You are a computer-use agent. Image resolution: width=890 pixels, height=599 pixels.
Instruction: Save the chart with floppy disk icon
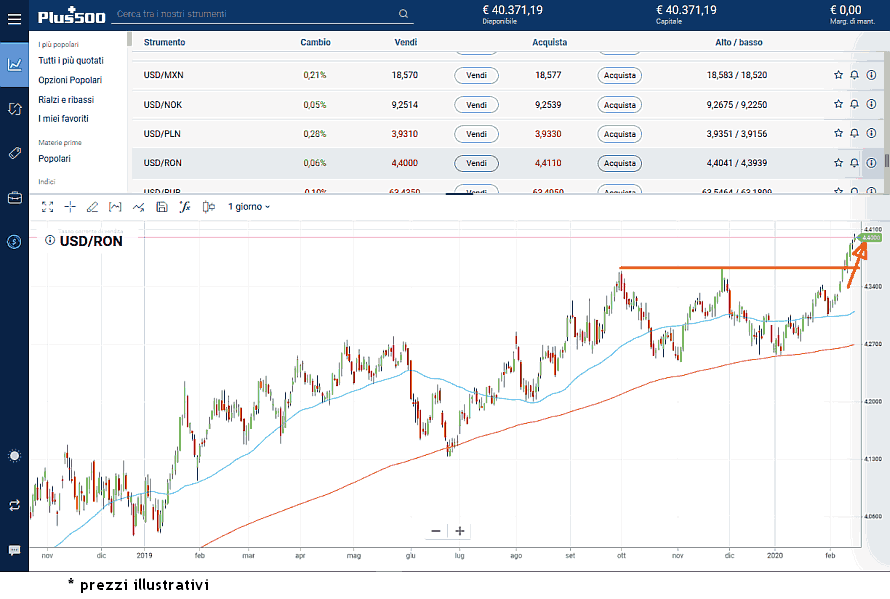click(x=161, y=207)
